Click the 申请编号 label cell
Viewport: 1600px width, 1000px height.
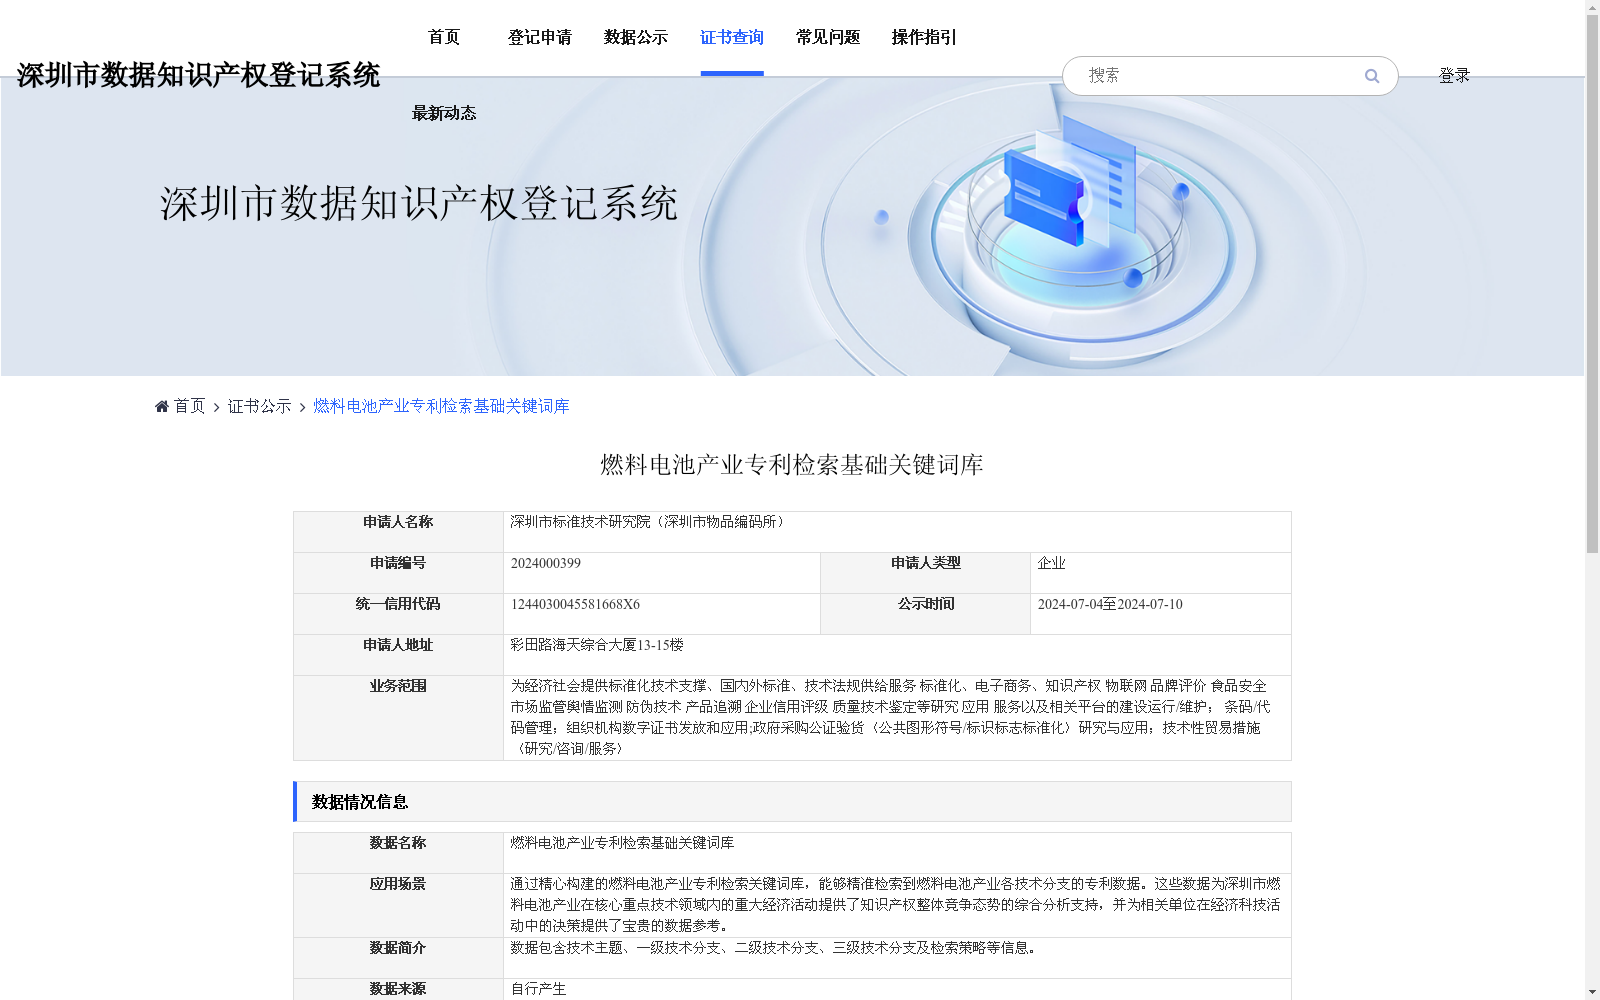(x=398, y=573)
